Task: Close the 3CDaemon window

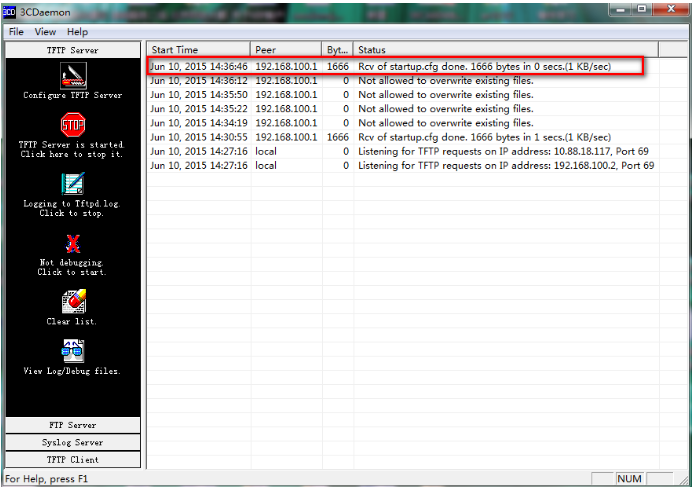Action: 671,9
